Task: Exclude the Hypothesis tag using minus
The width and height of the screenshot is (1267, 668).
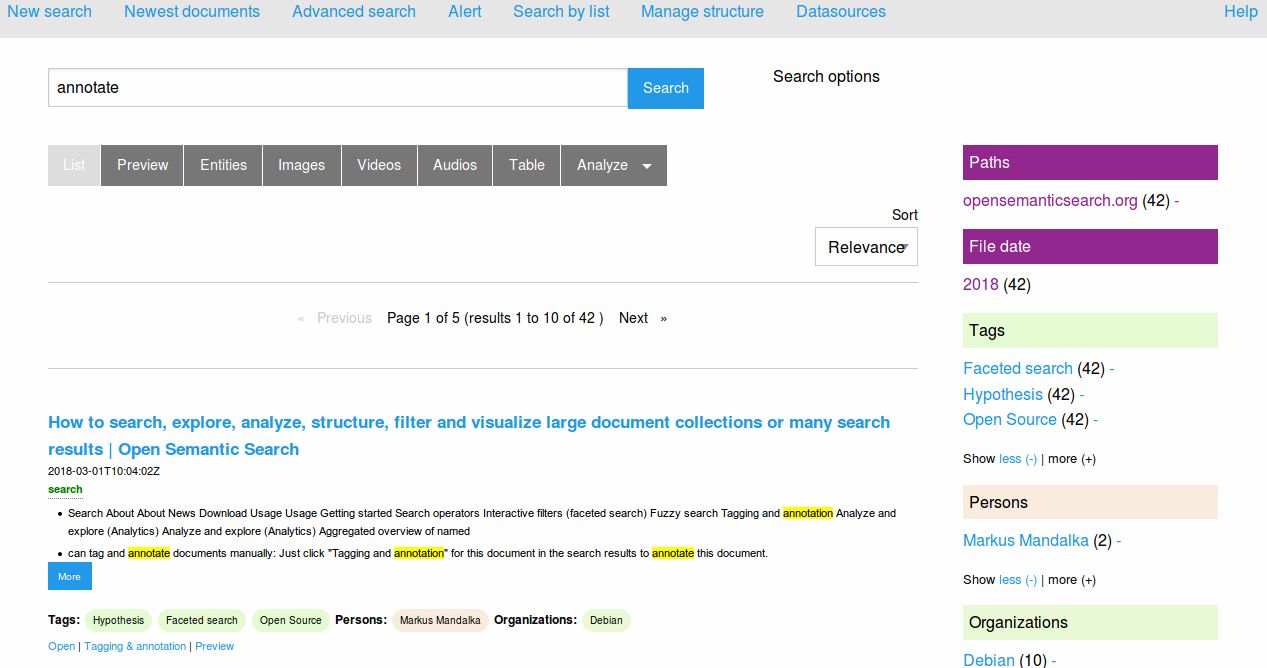Action: pos(1082,395)
